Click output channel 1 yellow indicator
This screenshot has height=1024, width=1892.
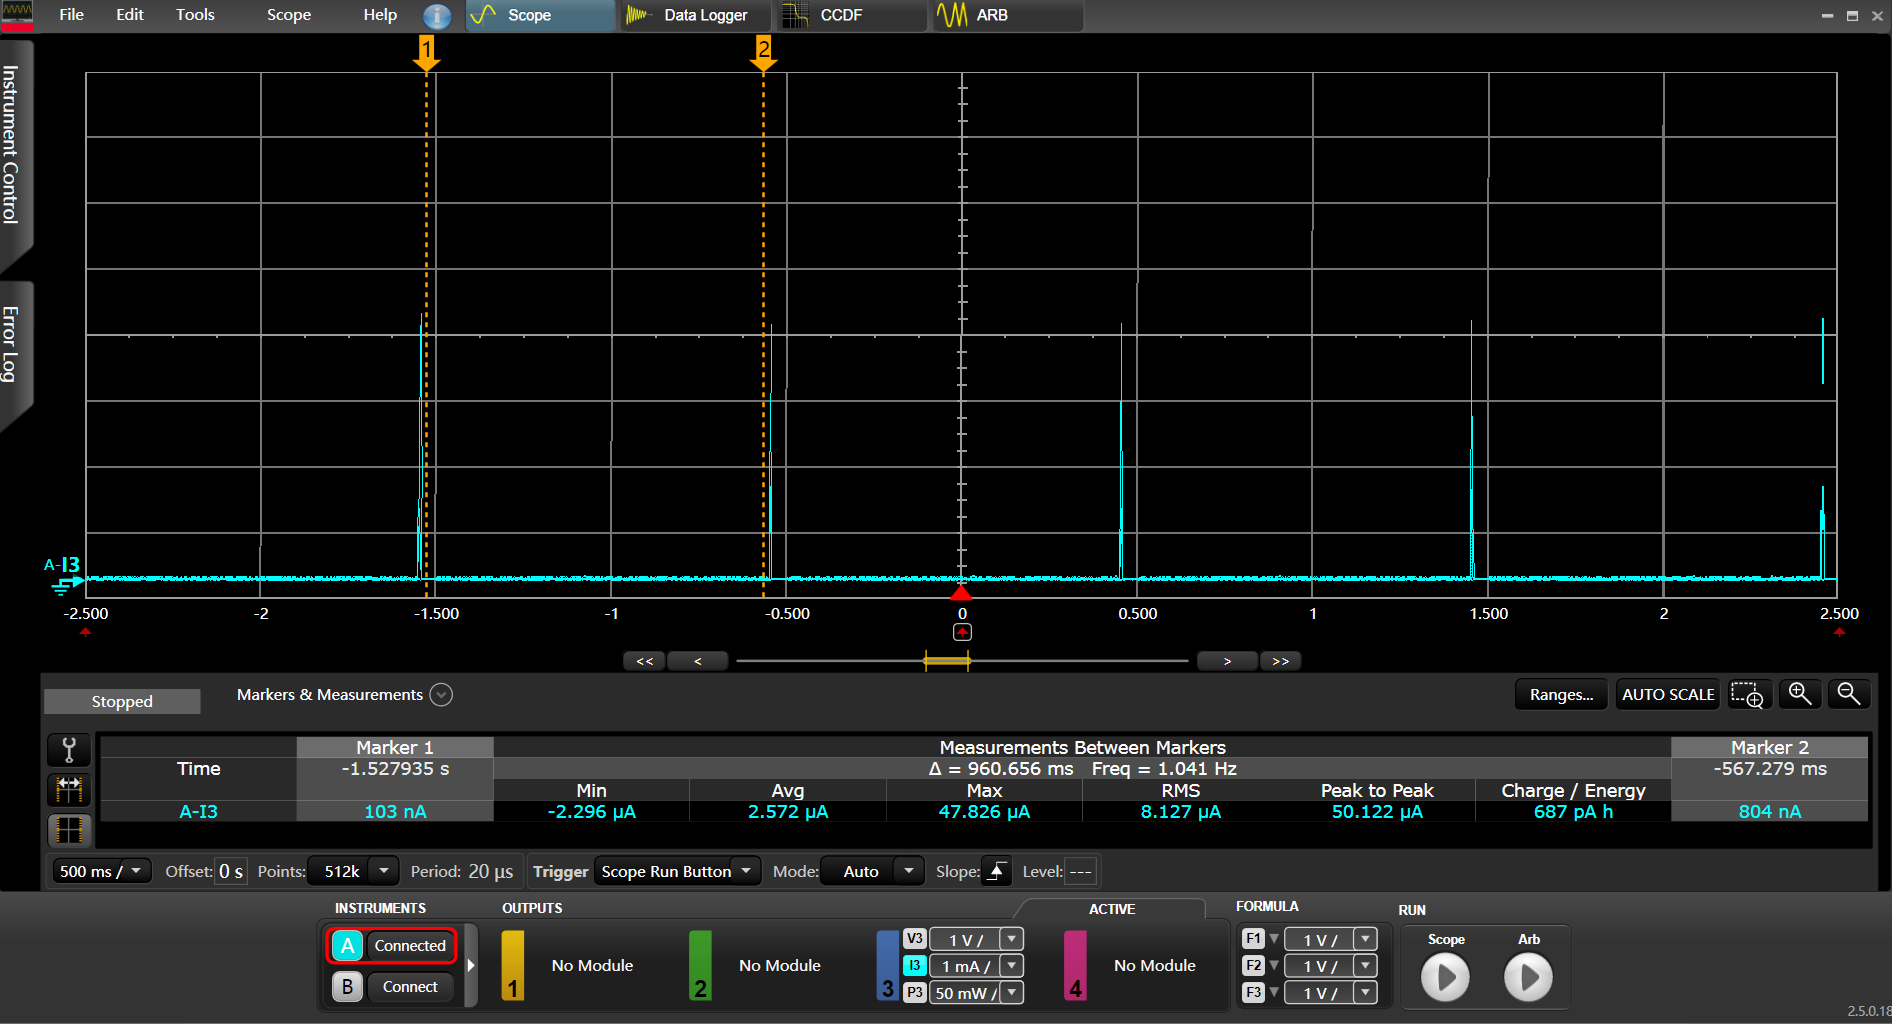click(512, 965)
